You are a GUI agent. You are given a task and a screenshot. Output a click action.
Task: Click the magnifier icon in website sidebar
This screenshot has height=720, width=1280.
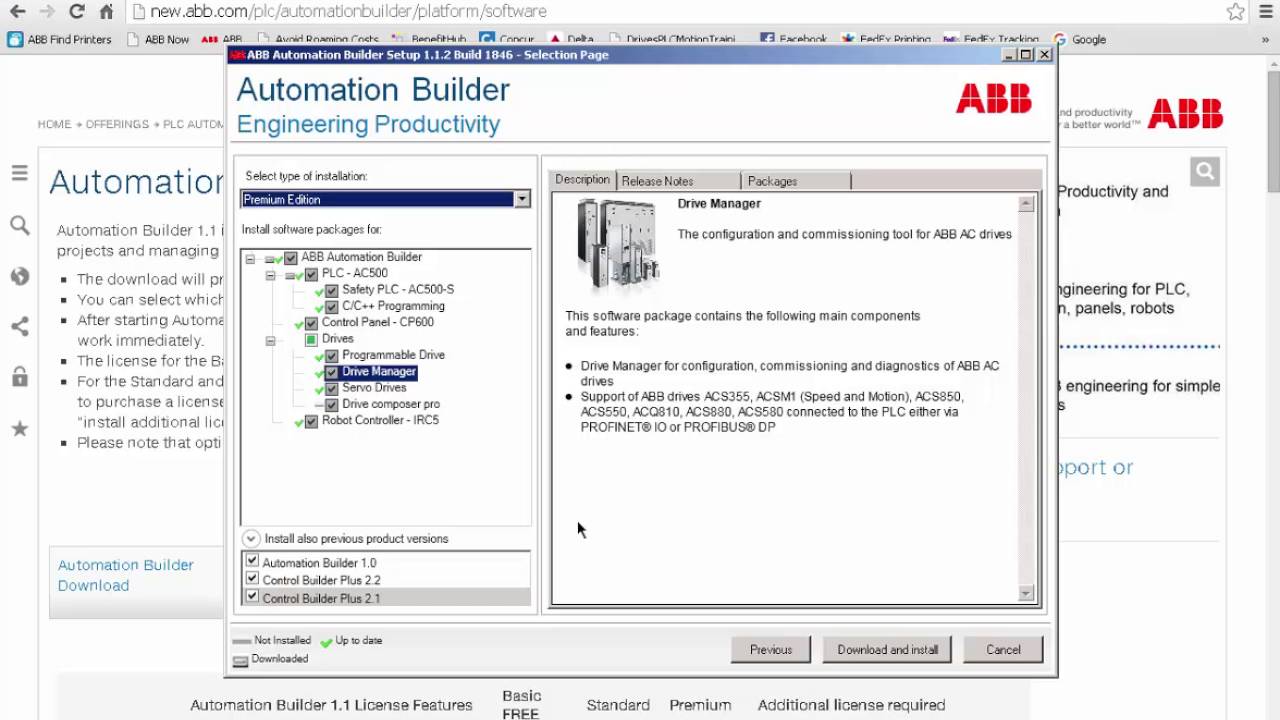click(x=19, y=226)
